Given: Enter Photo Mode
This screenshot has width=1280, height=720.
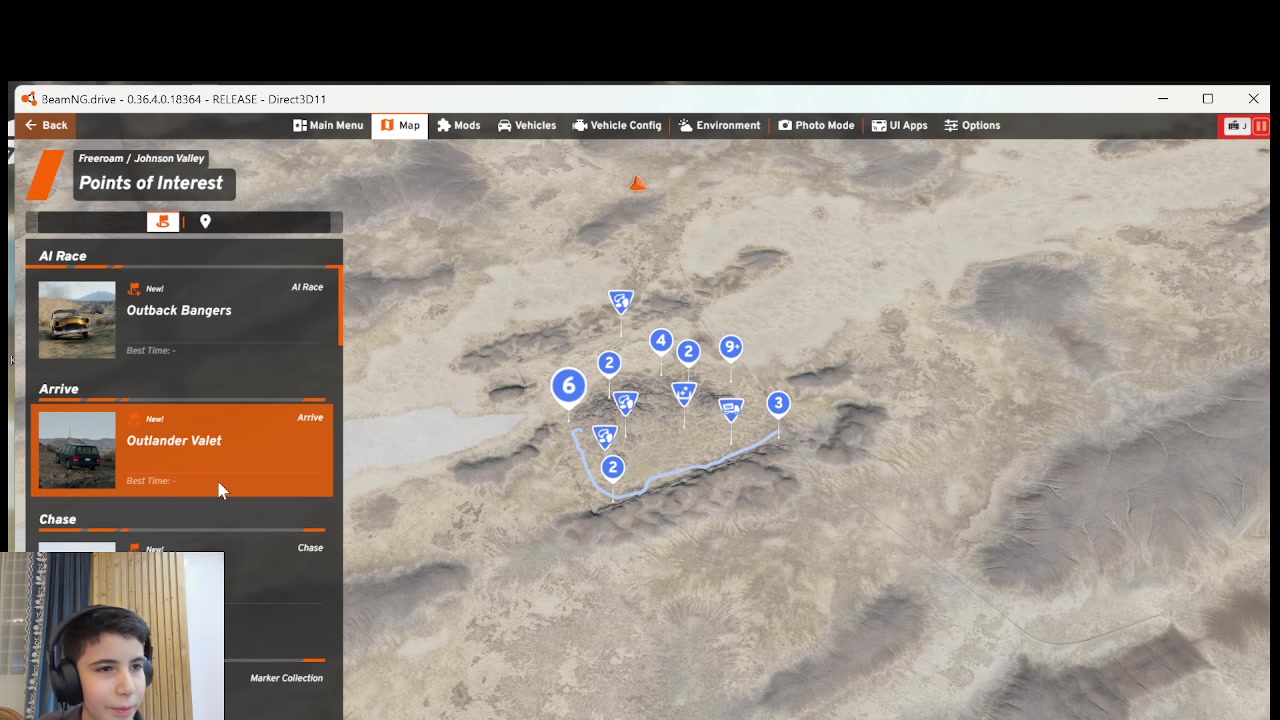Looking at the screenshot, I should point(816,125).
